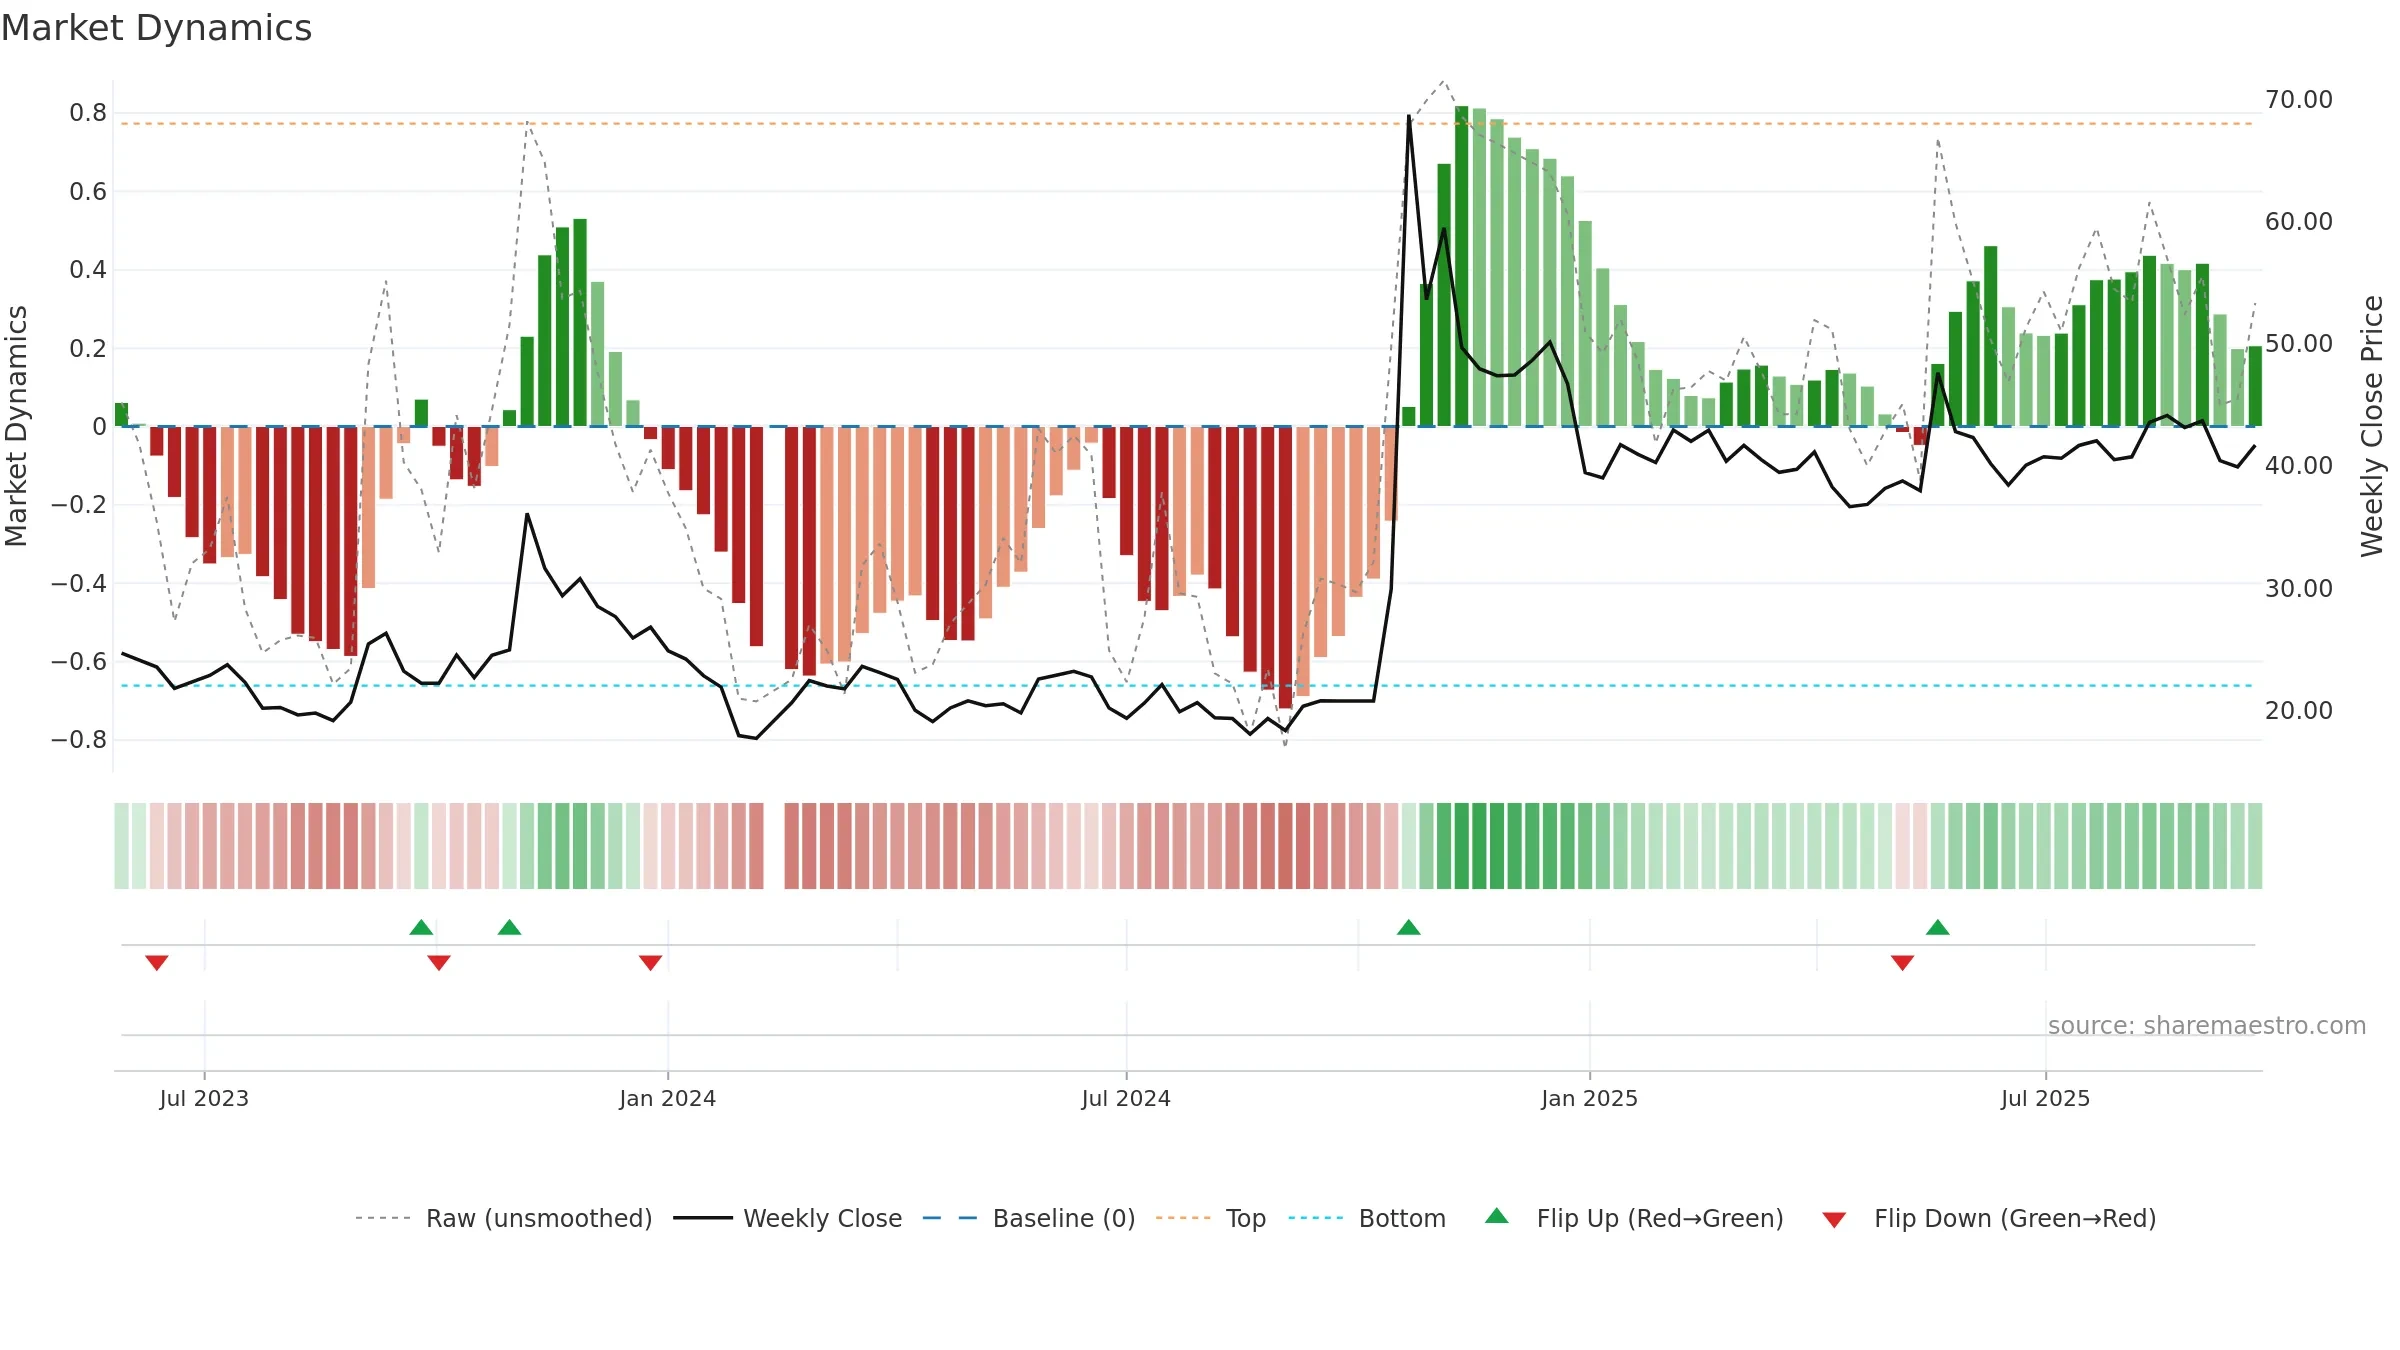Screen dimensions: 2400x1350
Task: Toggle the Top legend entry
Action: click(x=1211, y=1218)
